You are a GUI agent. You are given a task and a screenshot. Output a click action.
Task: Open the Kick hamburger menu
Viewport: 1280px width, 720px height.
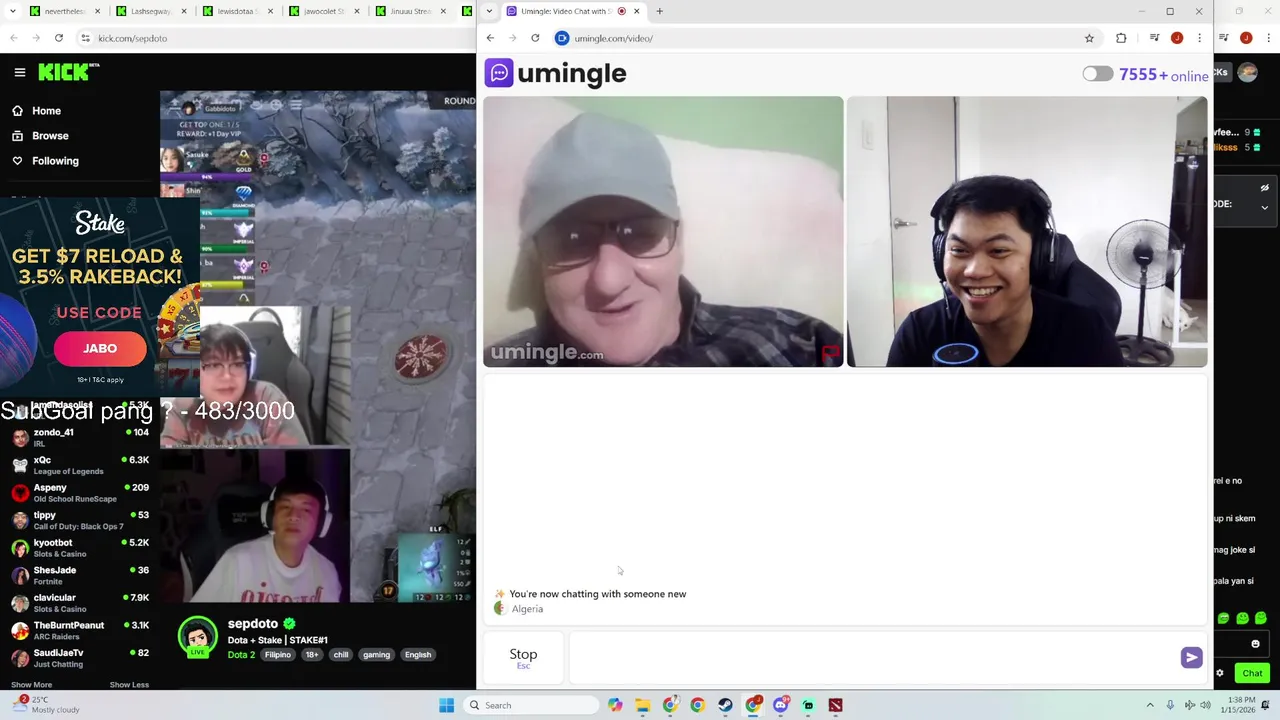(x=19, y=72)
